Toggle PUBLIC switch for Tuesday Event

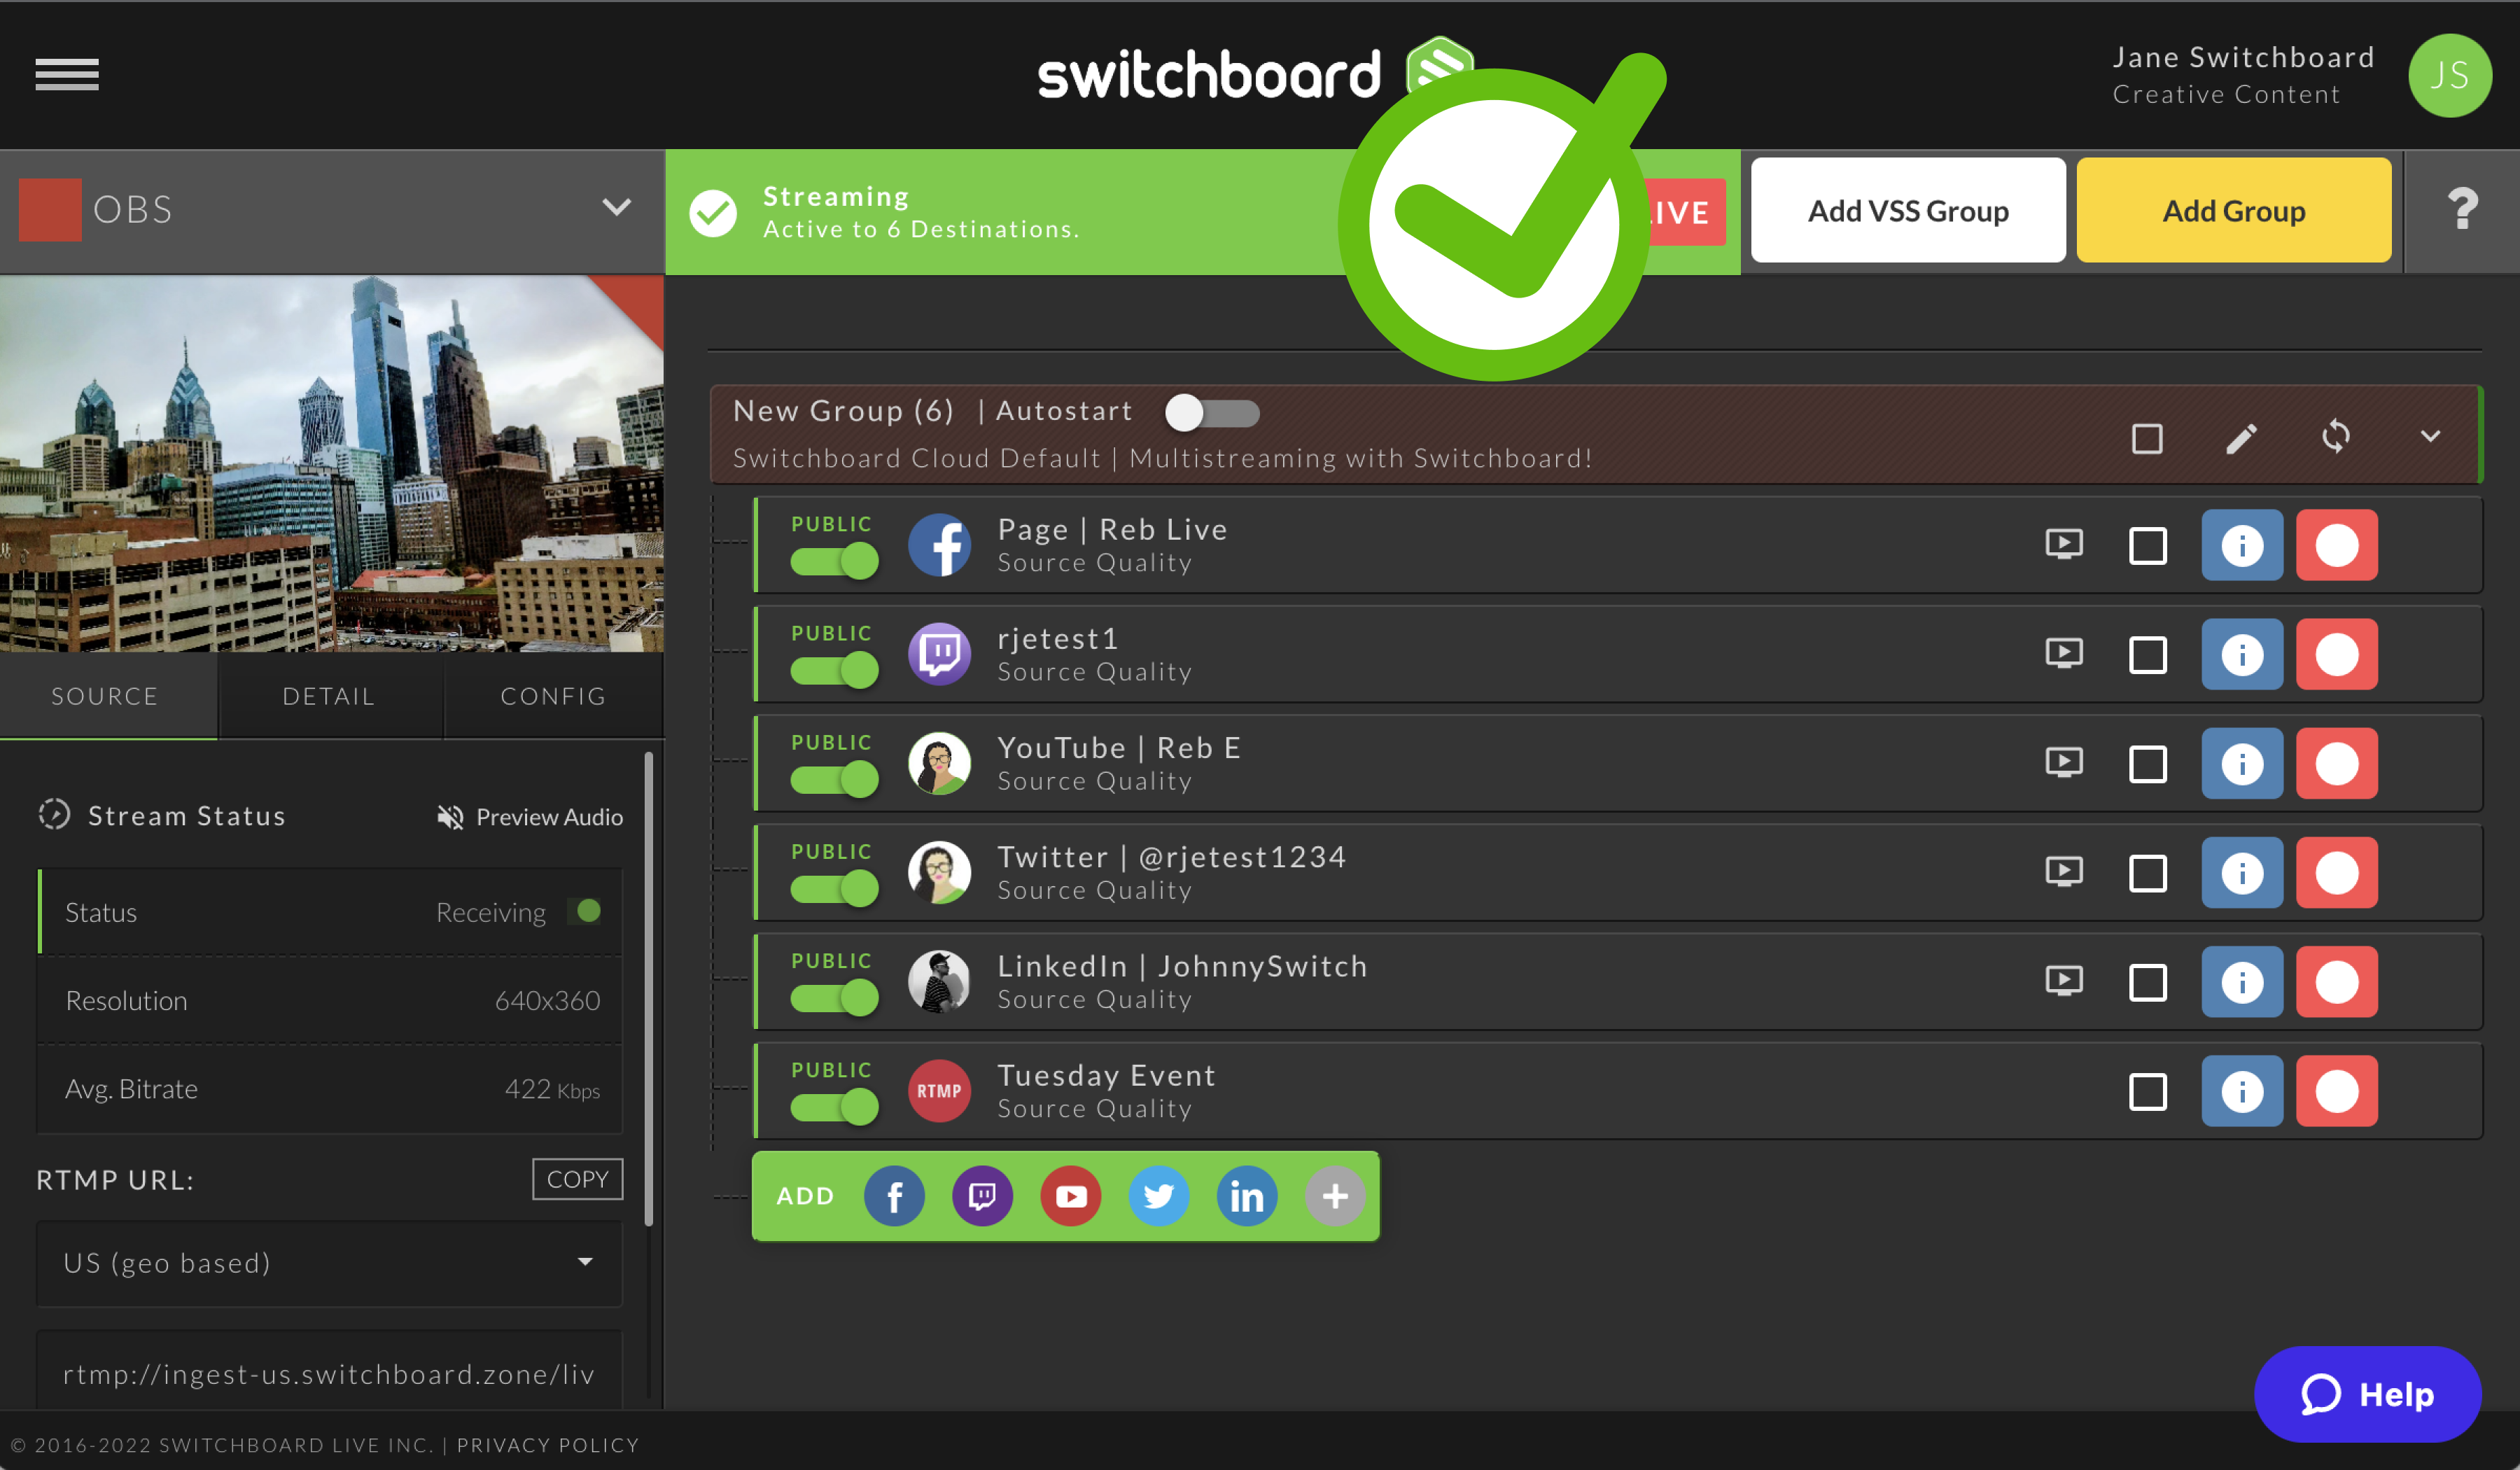834,1105
